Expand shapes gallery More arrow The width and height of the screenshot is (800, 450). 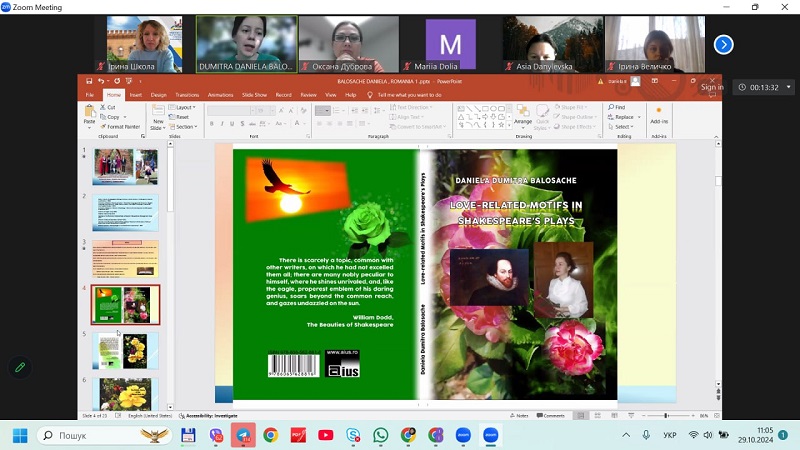click(509, 125)
